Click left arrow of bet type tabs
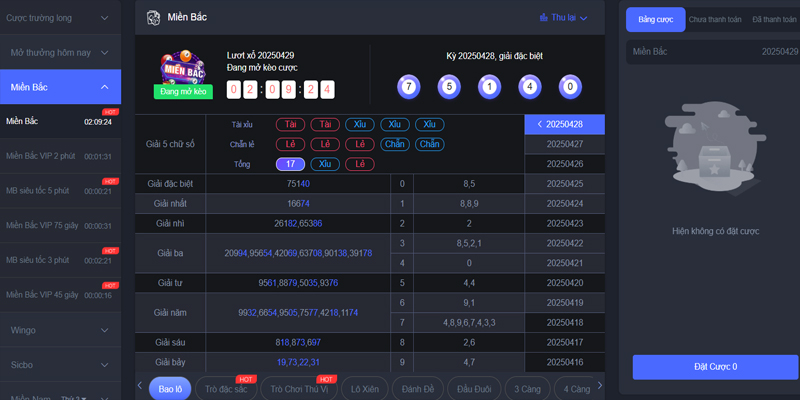 (140, 386)
